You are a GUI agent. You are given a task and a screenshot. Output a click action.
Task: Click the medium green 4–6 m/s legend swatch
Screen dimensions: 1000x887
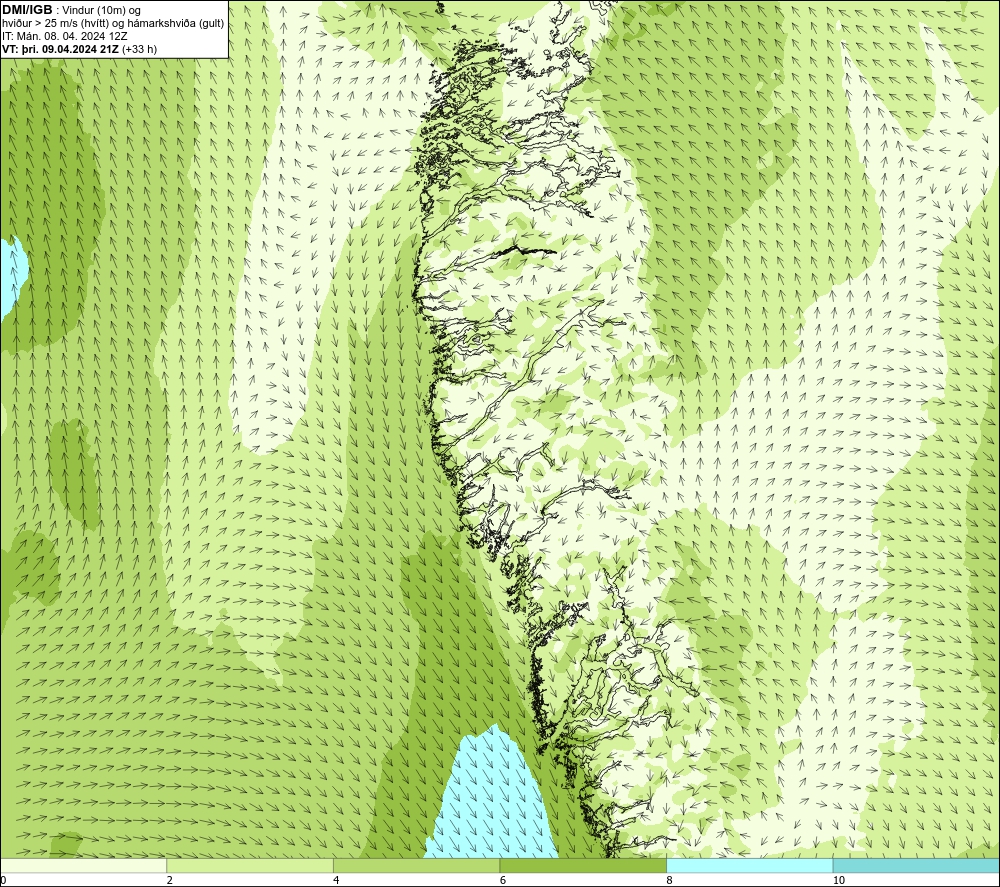pos(416,866)
